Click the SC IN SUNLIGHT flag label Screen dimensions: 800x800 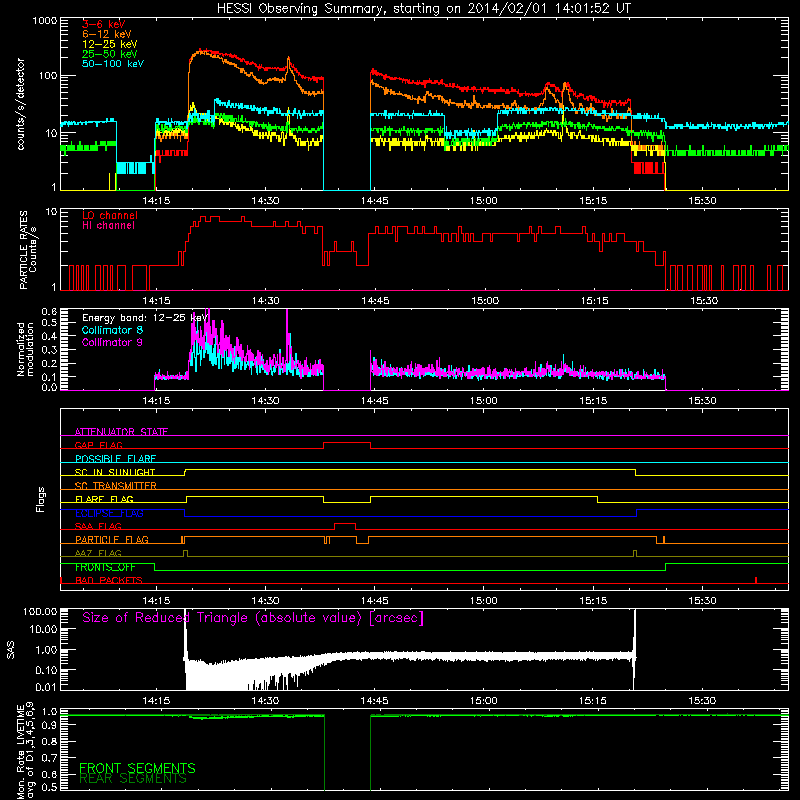(x=115, y=472)
